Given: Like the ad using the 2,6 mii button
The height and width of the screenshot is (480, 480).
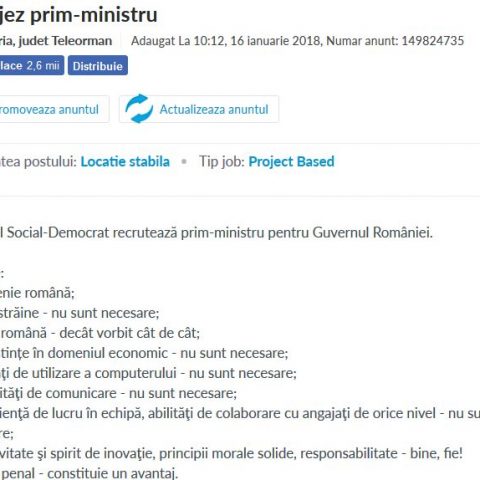Looking at the screenshot, I should 31,65.
